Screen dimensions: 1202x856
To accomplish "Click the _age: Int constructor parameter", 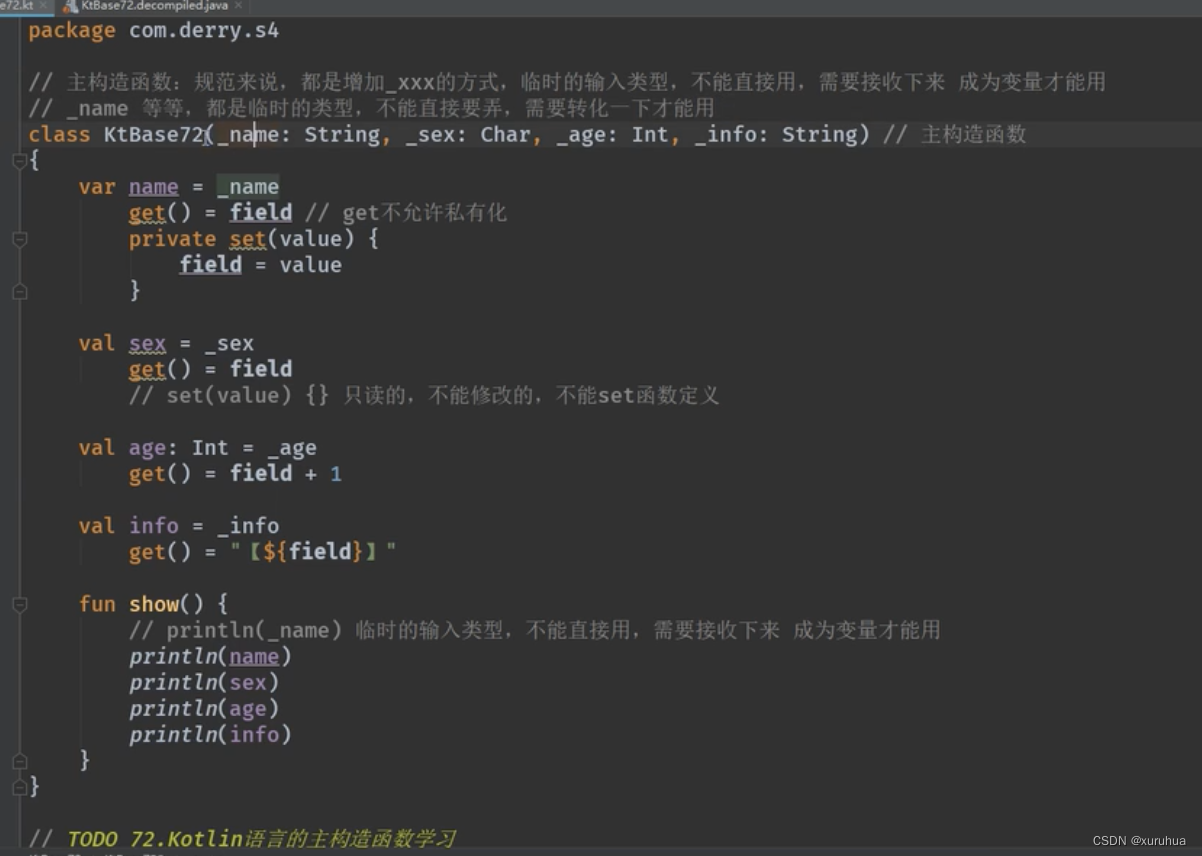I will click(612, 135).
